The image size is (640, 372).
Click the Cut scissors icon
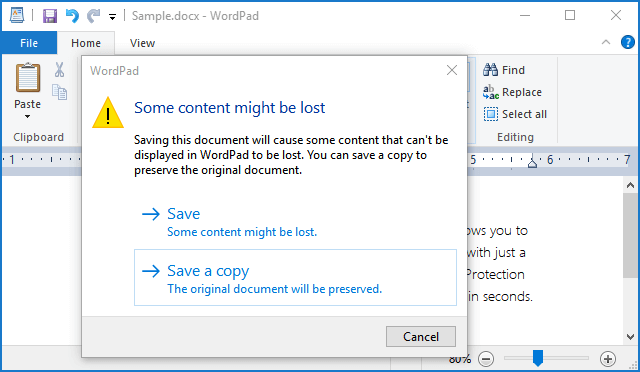pos(60,70)
